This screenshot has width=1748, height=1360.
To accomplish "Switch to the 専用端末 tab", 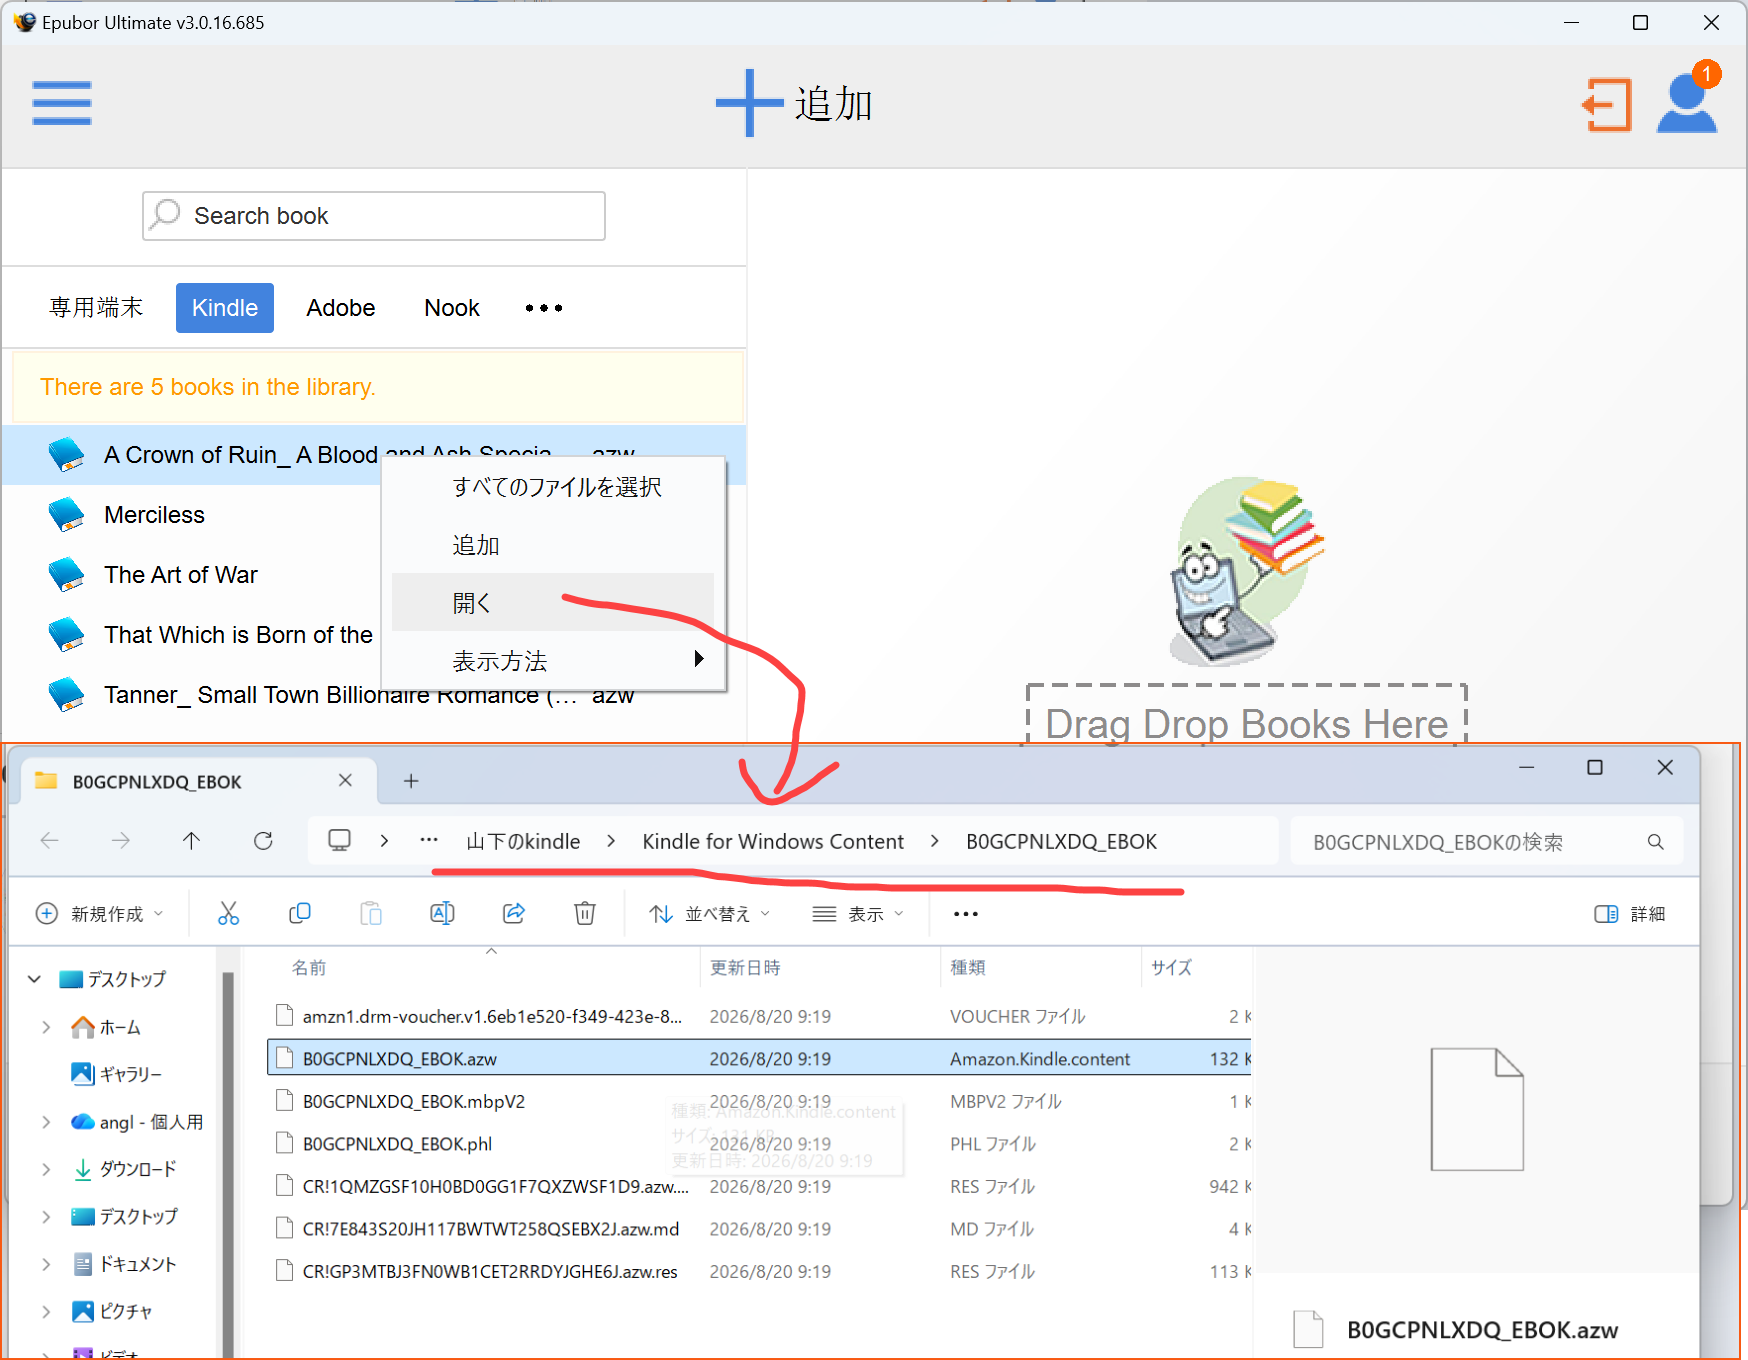I will pyautogui.click(x=96, y=308).
